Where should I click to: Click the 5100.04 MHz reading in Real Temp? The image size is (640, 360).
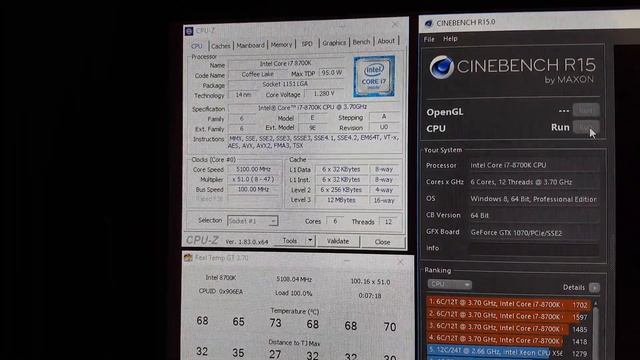pos(294,279)
